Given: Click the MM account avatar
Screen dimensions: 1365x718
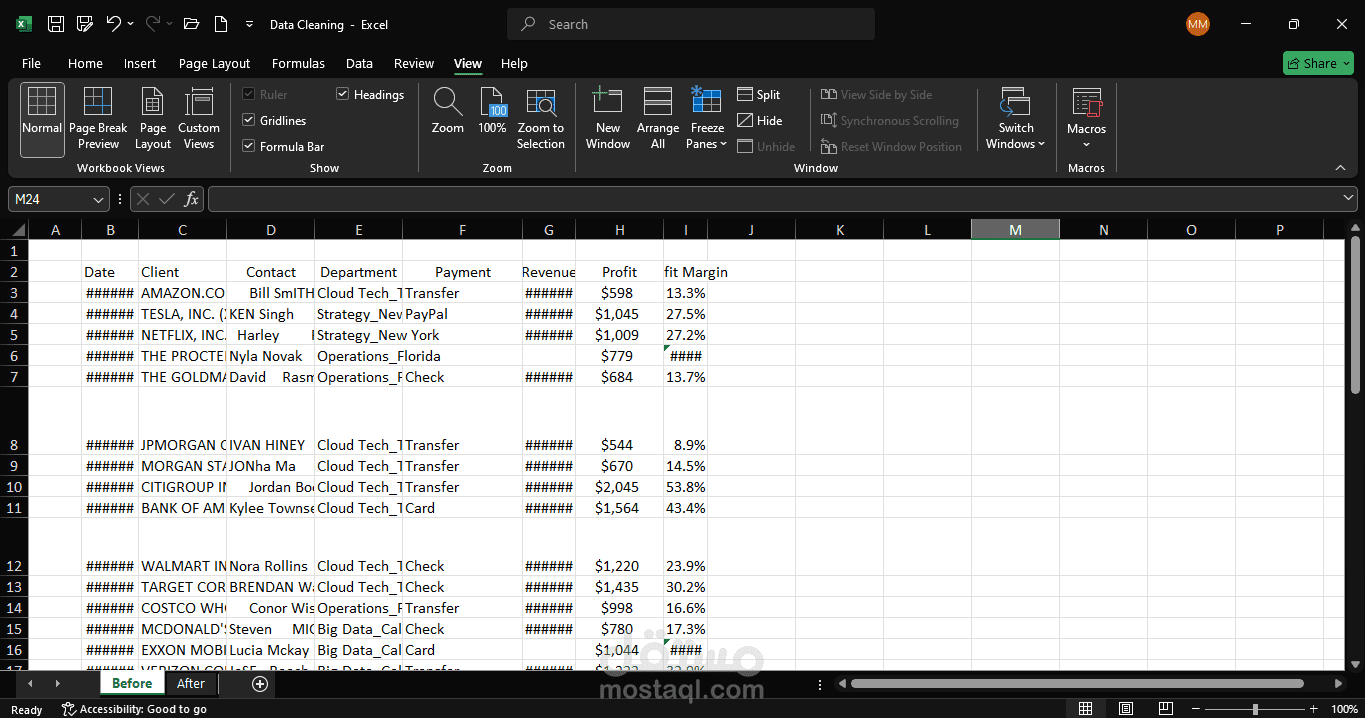Looking at the screenshot, I should (x=1197, y=24).
